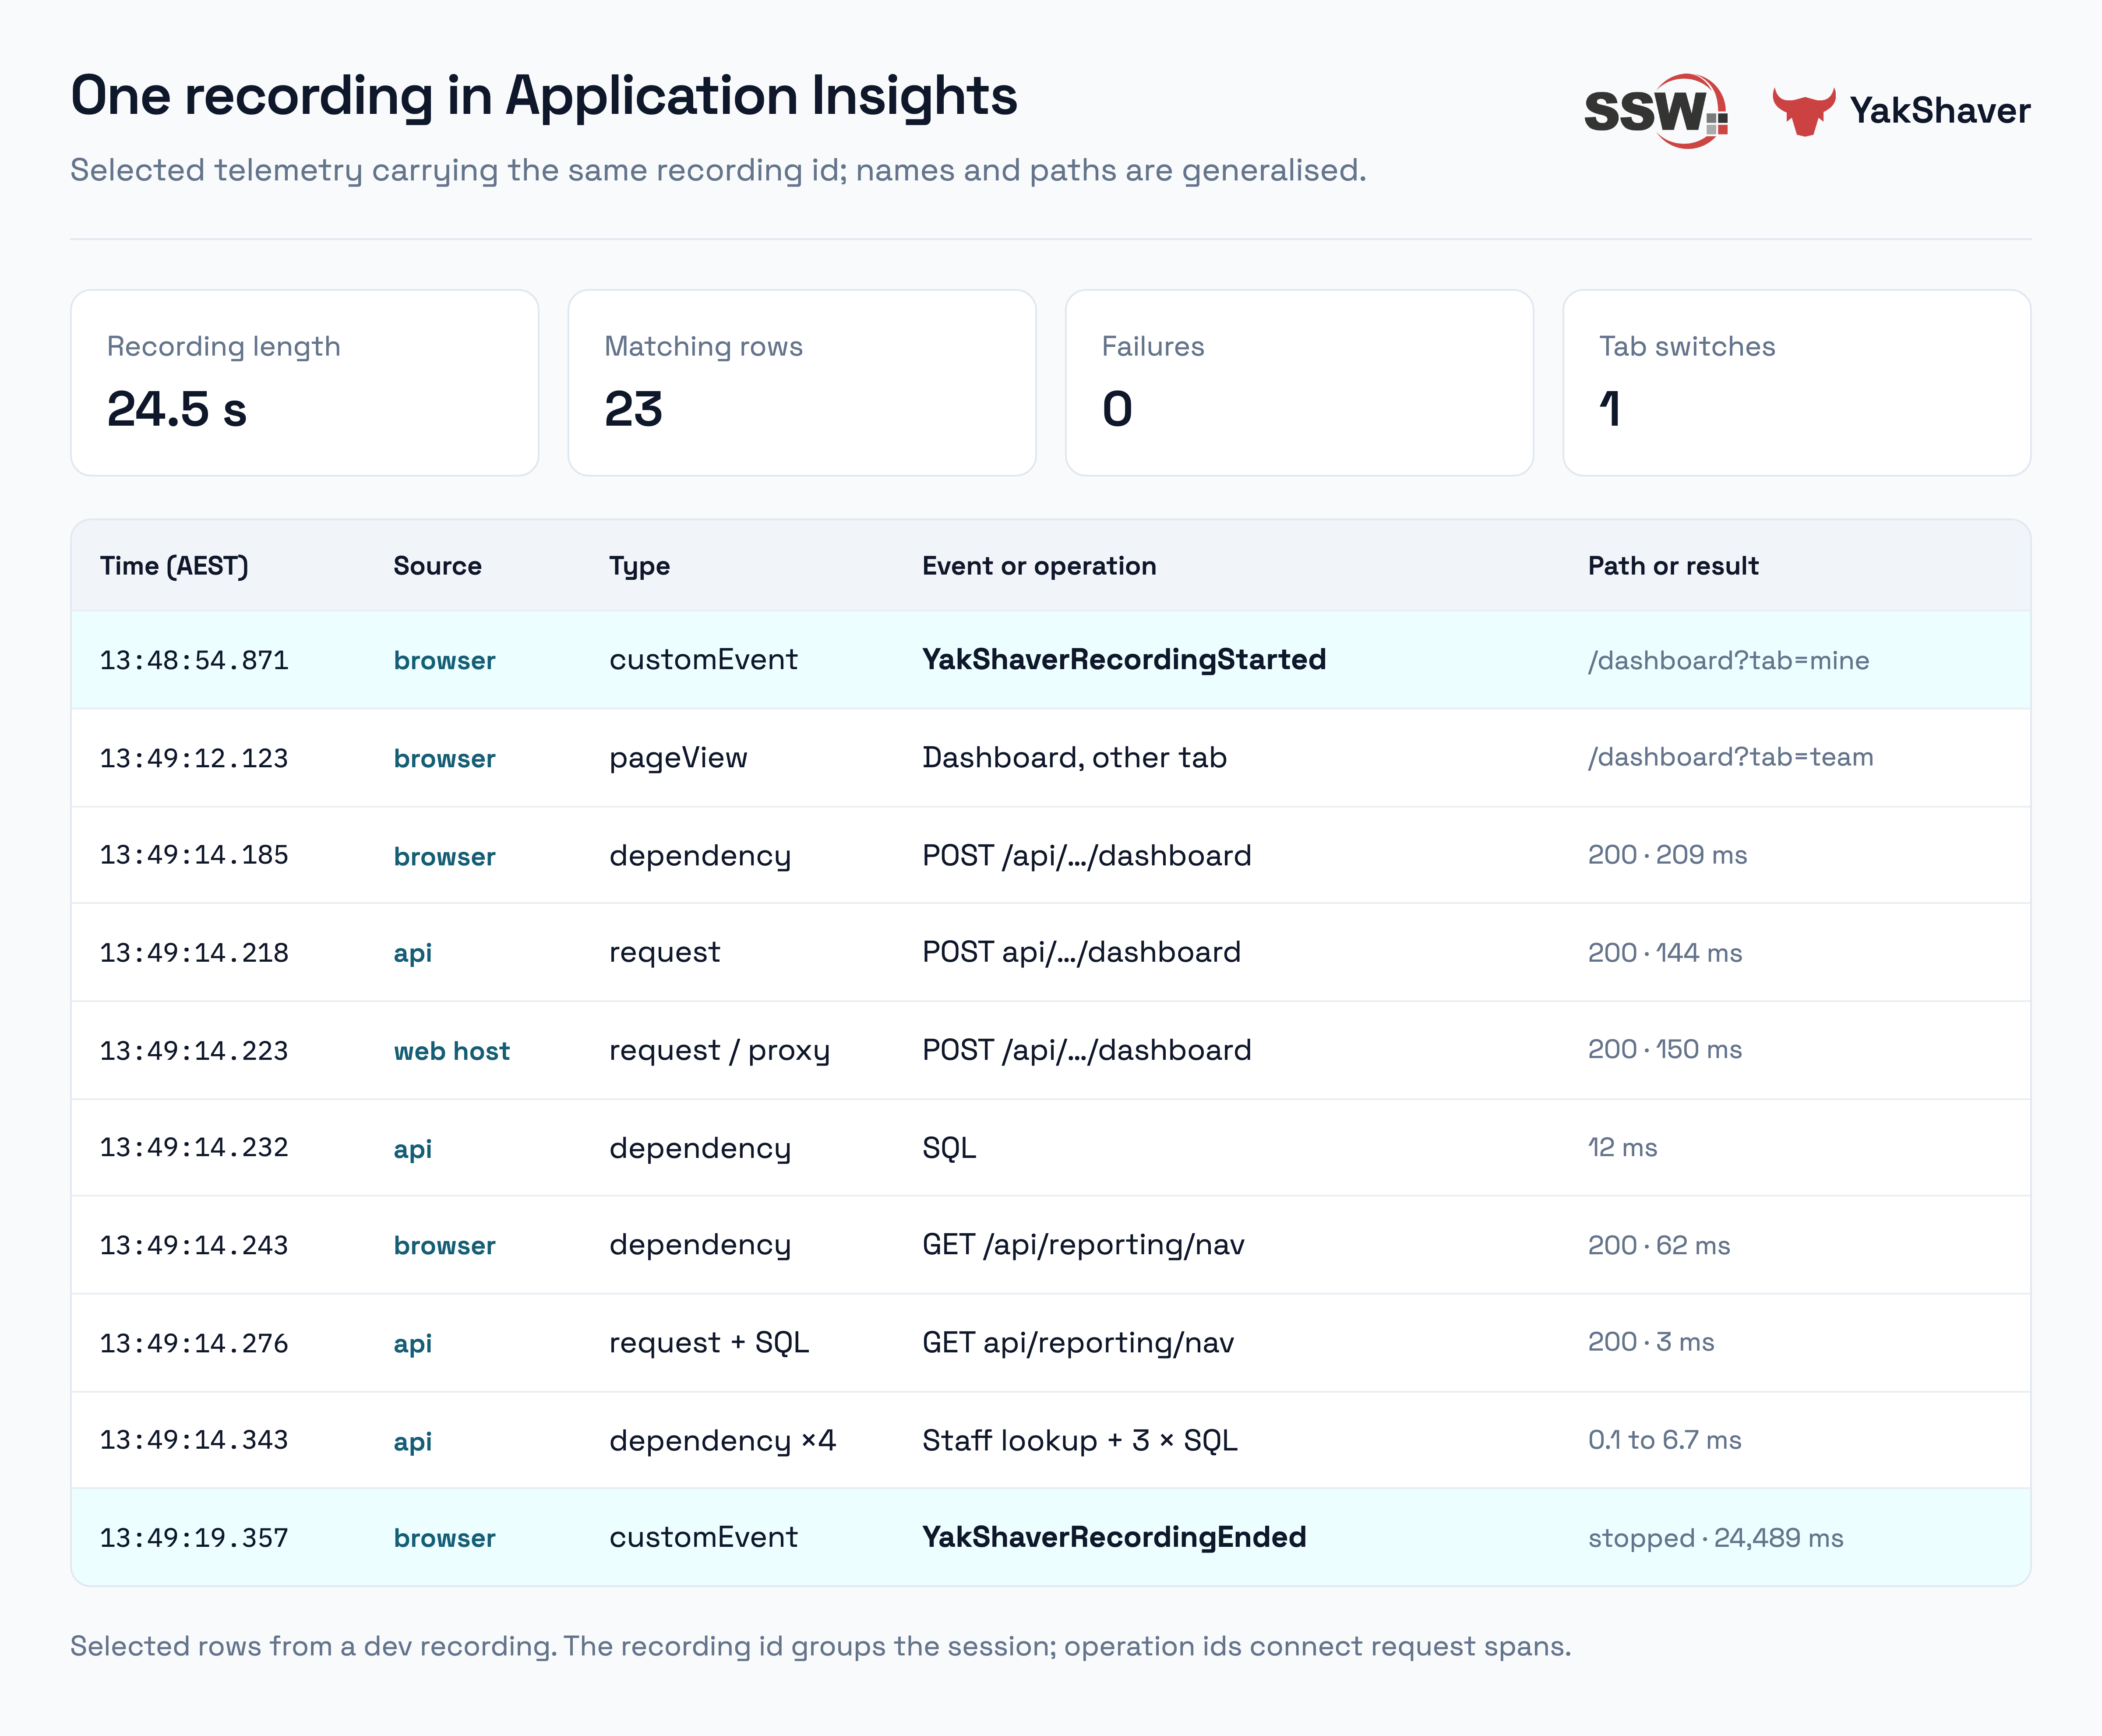Click the '24.5 s' recording length value
Image resolution: width=2102 pixels, height=1736 pixels.
point(177,410)
